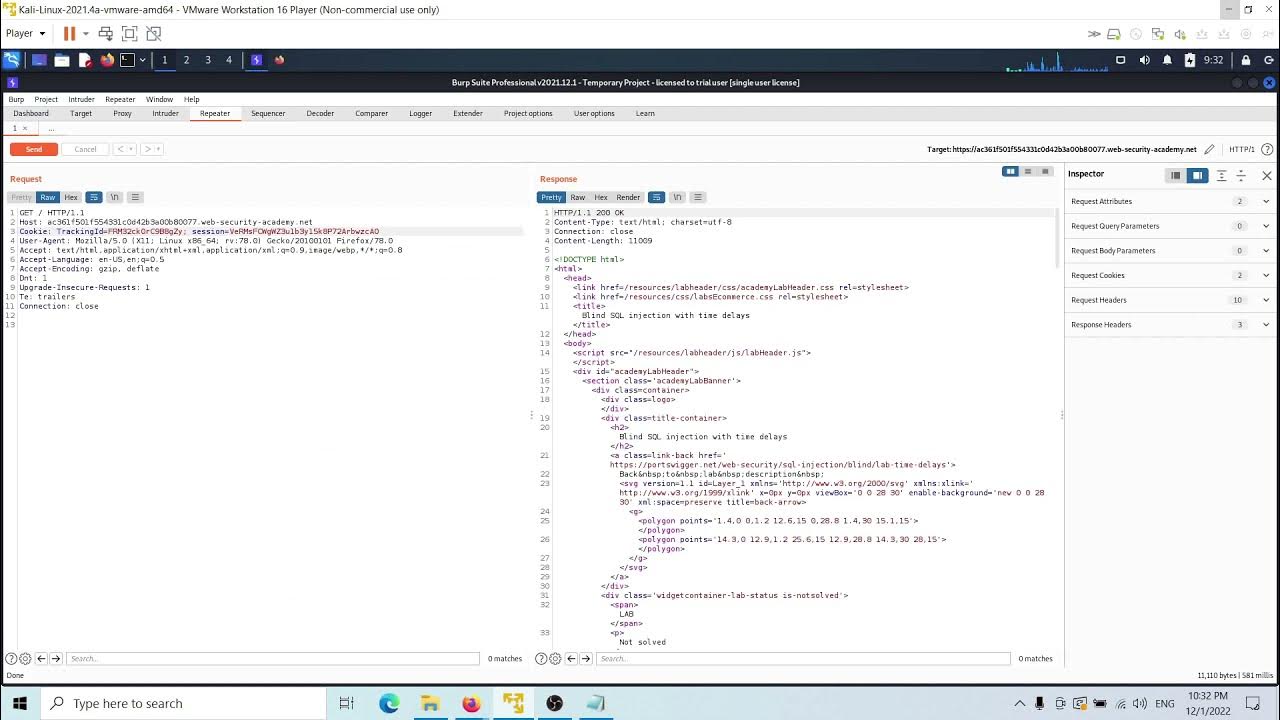Toggle response Render view
The height and width of the screenshot is (720, 1280).
coord(628,197)
